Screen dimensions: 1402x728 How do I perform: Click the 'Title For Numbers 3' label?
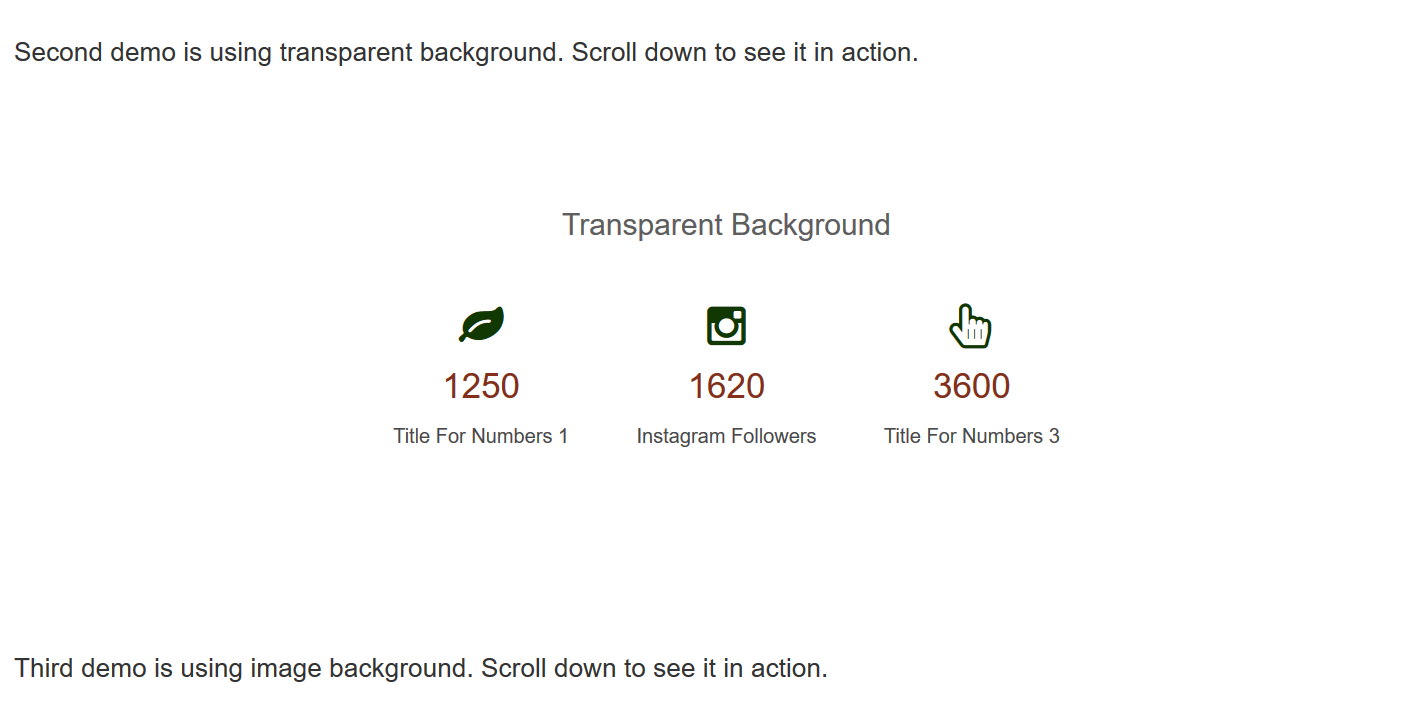(971, 436)
